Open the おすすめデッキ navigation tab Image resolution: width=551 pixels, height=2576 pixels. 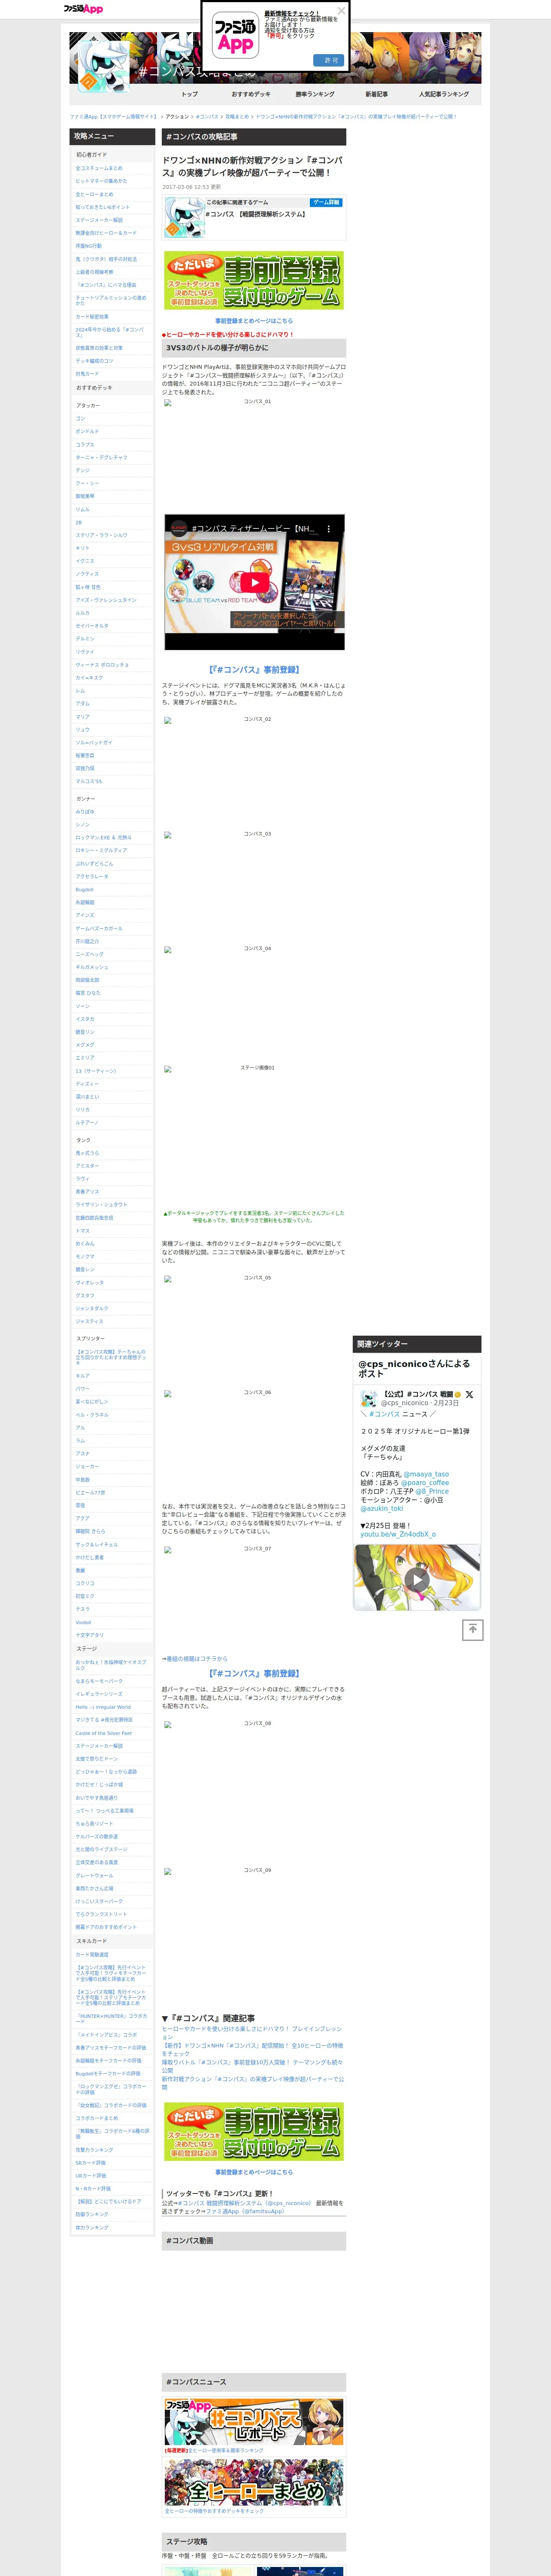tap(250, 94)
